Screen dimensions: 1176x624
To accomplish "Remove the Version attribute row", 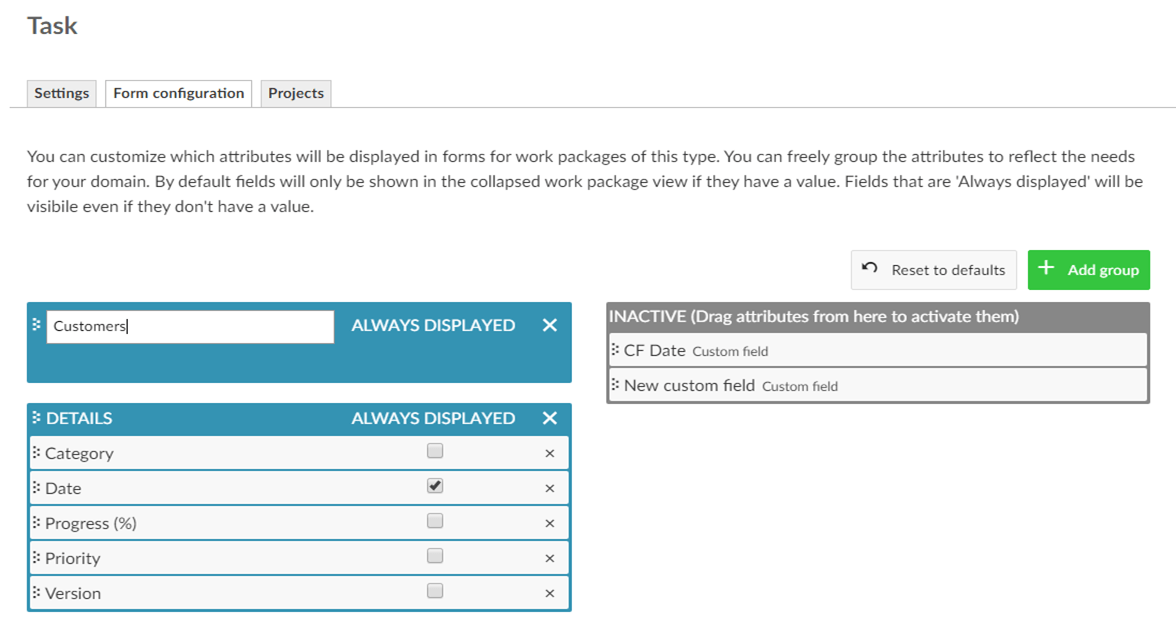I will (x=549, y=594).
